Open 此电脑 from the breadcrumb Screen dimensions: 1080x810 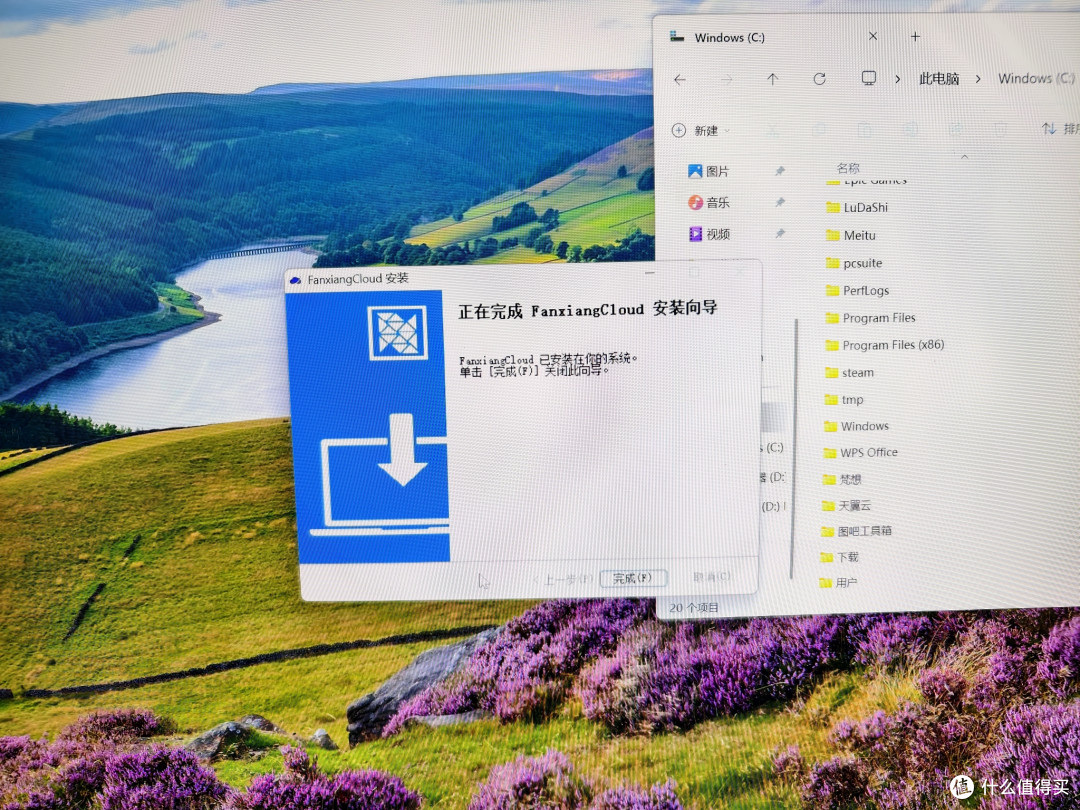tap(939, 79)
